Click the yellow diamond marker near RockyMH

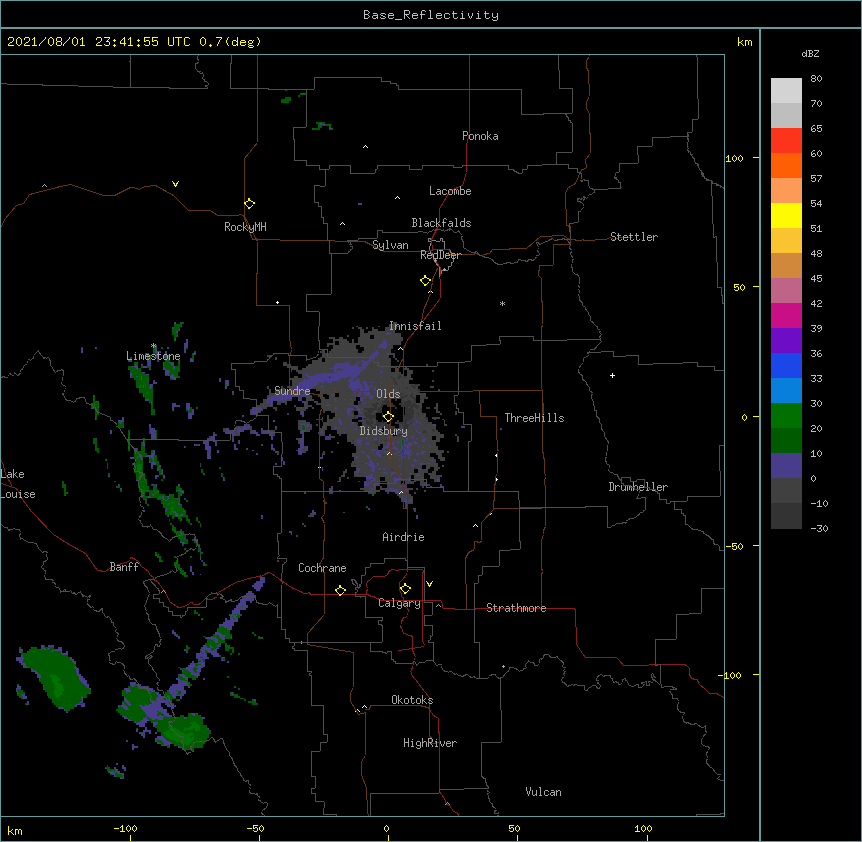(x=250, y=204)
